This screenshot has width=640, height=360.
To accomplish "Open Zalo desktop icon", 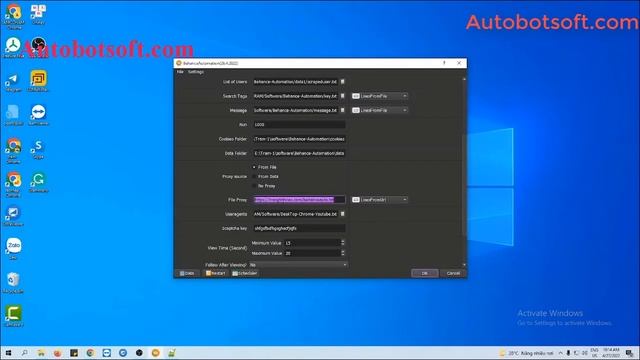I will (x=13, y=248).
